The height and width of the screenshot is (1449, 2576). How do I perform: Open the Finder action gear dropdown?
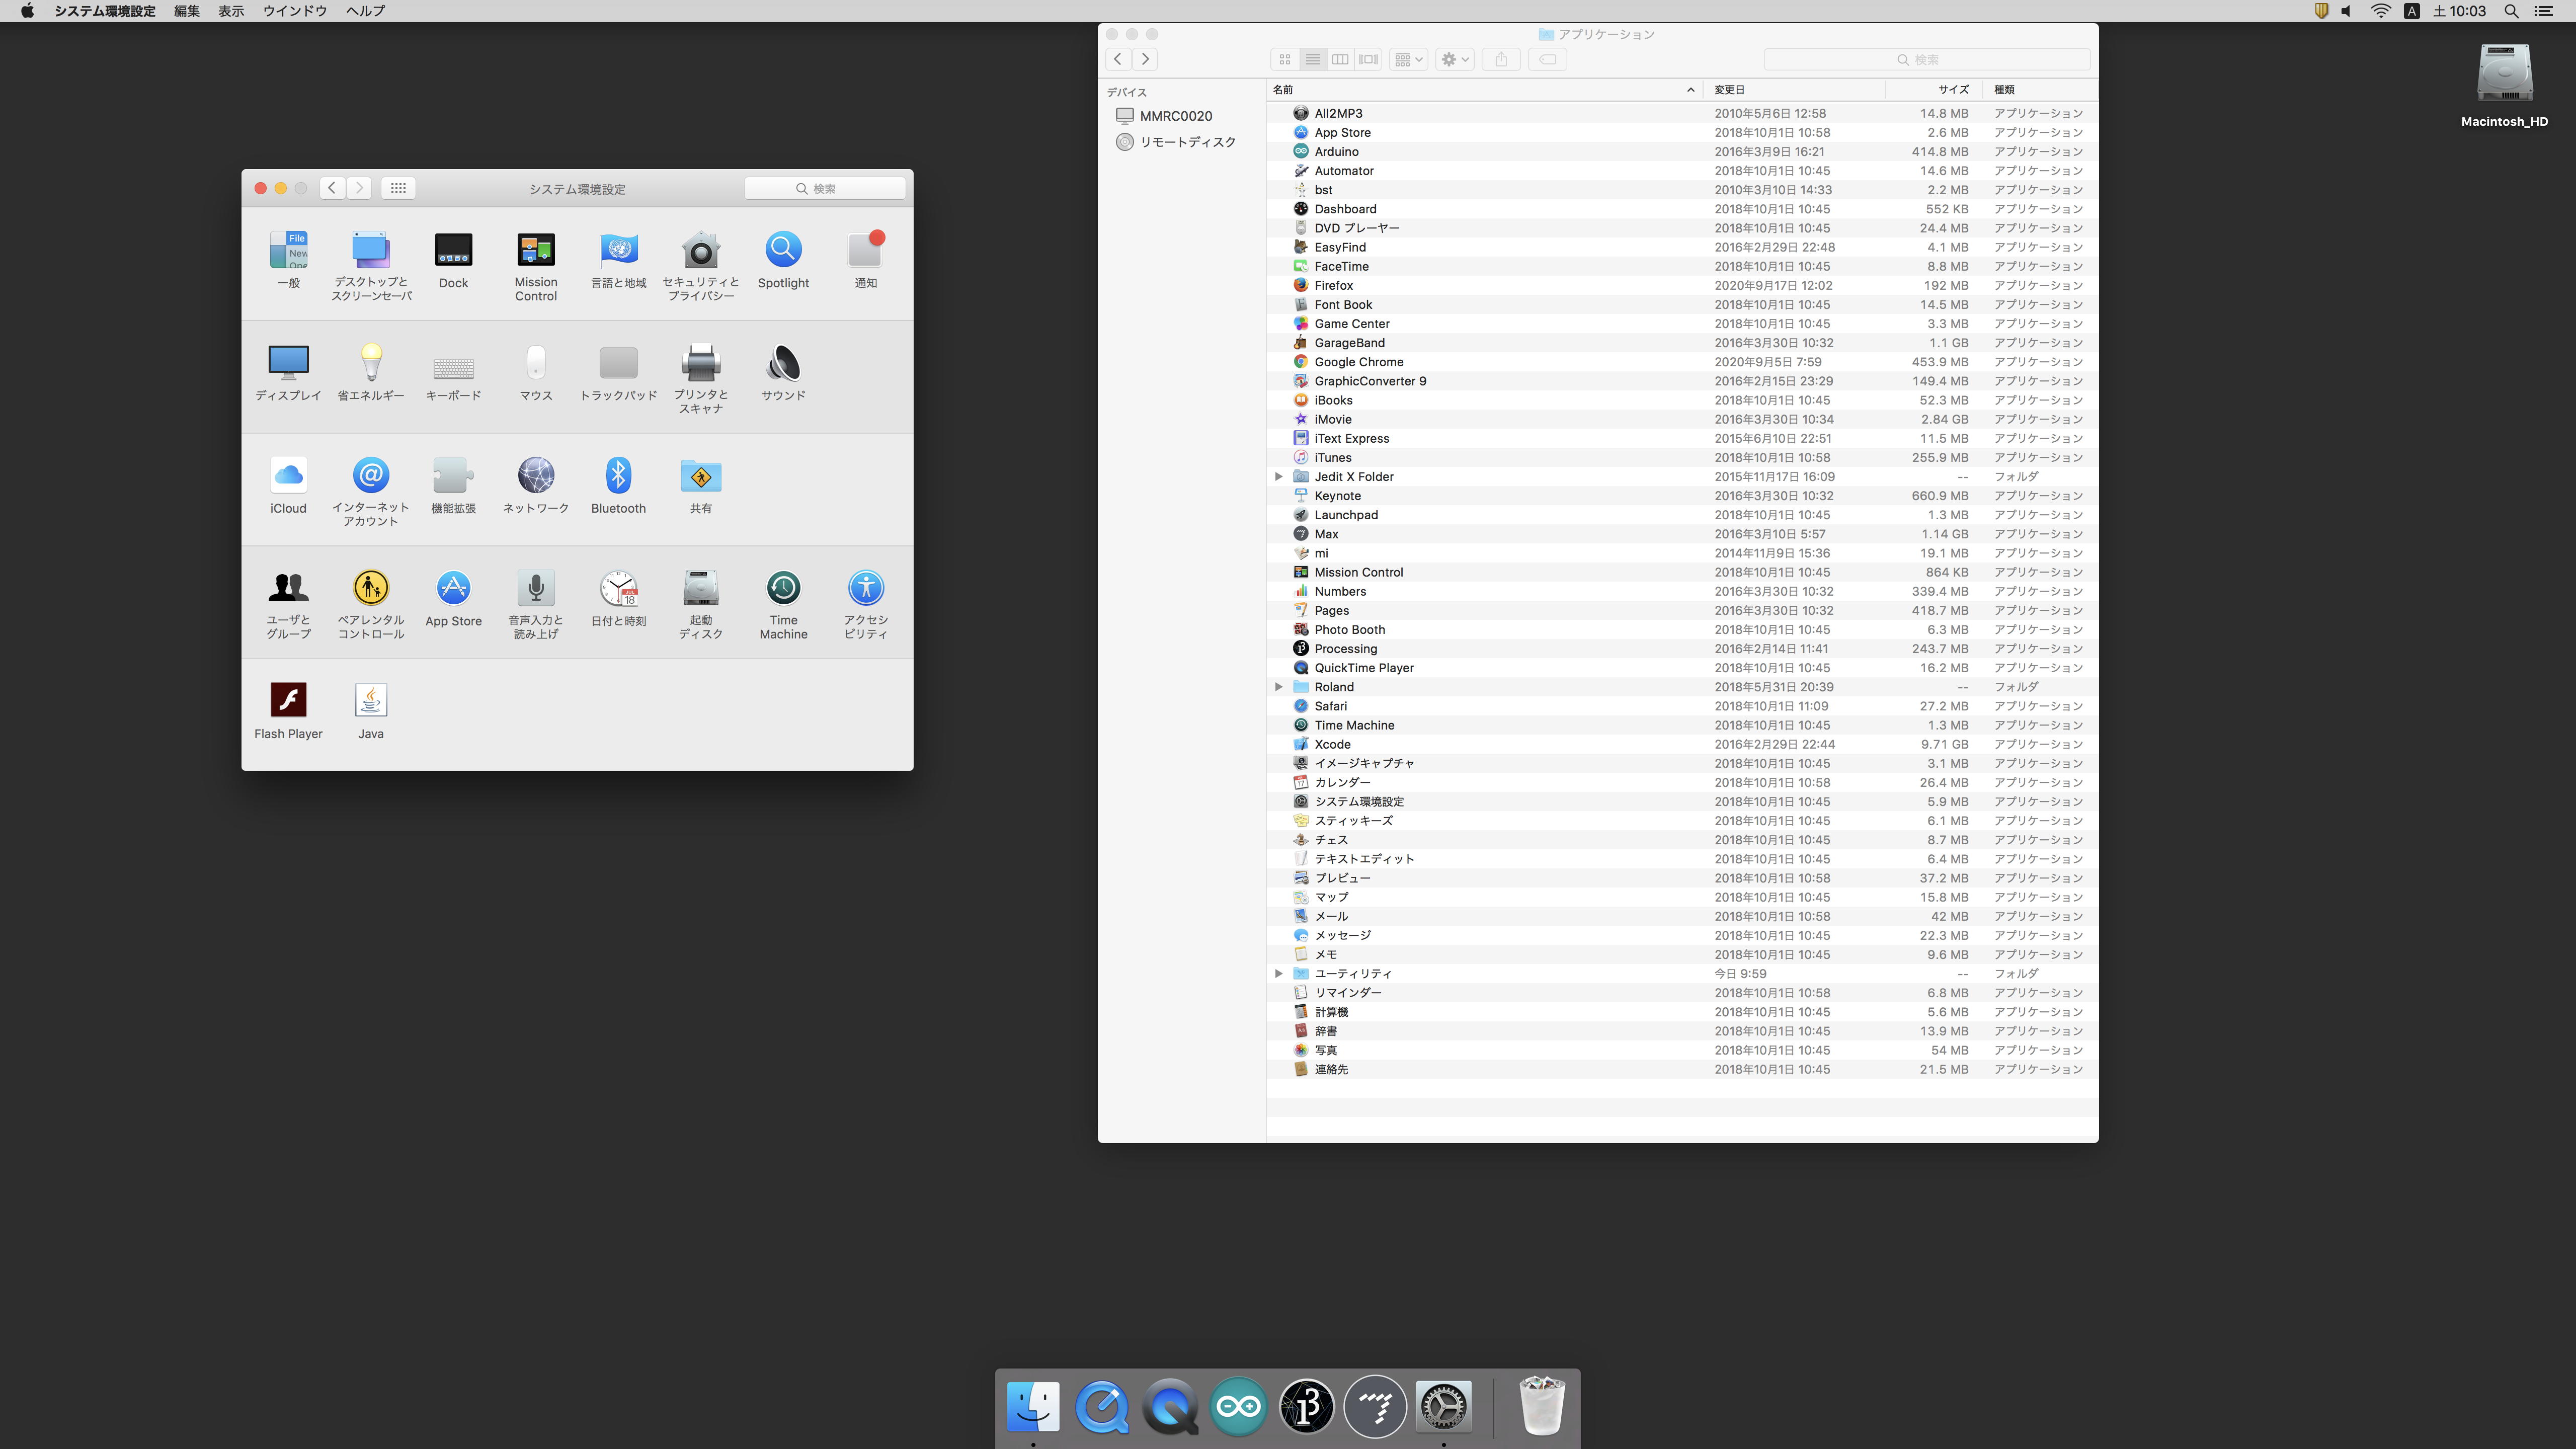pos(1454,60)
